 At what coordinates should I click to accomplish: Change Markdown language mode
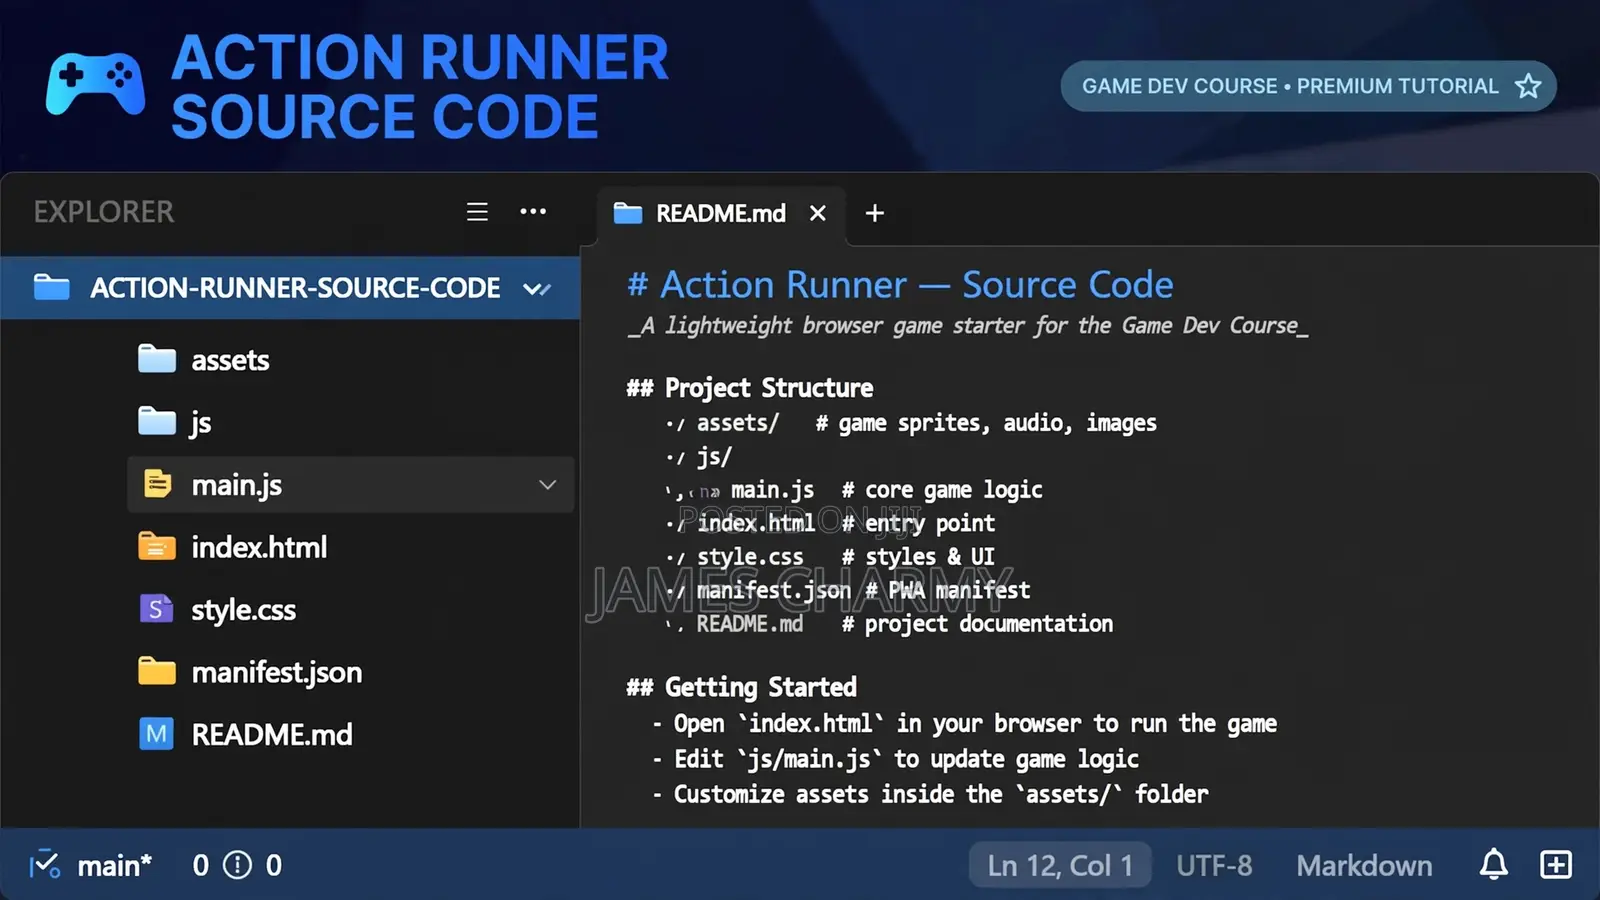pos(1364,865)
